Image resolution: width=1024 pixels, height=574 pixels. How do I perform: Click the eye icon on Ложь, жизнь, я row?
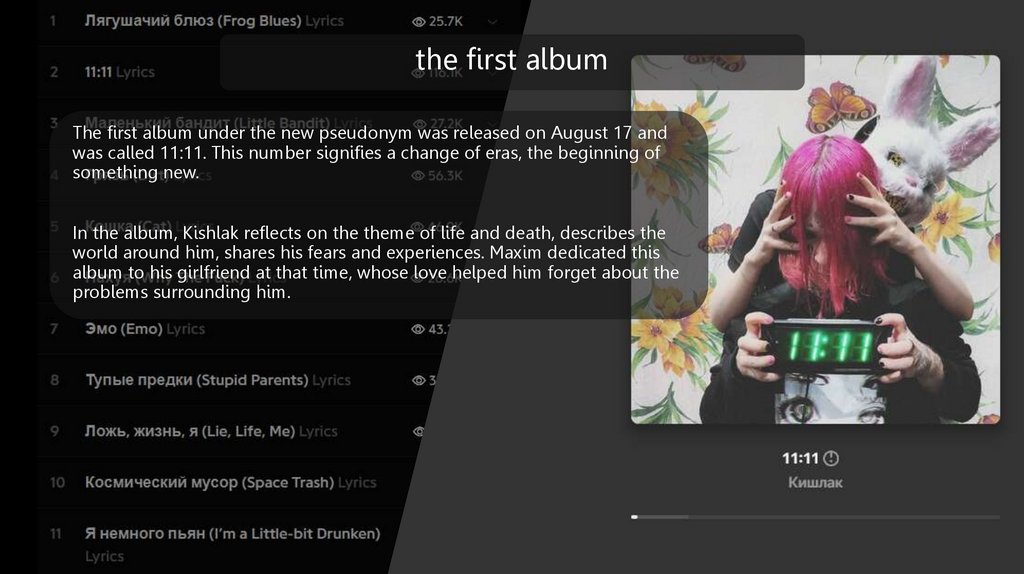pos(417,431)
